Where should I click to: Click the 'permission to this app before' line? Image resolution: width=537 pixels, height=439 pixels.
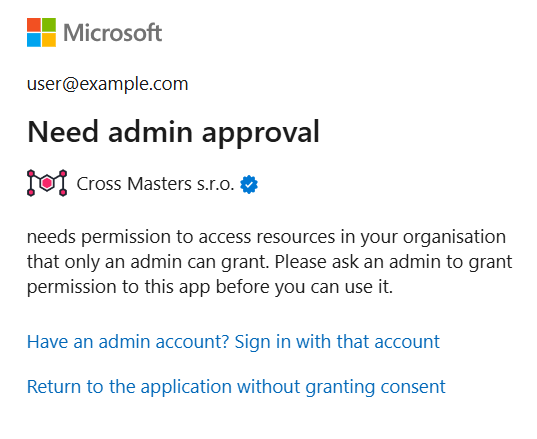tap(210, 287)
